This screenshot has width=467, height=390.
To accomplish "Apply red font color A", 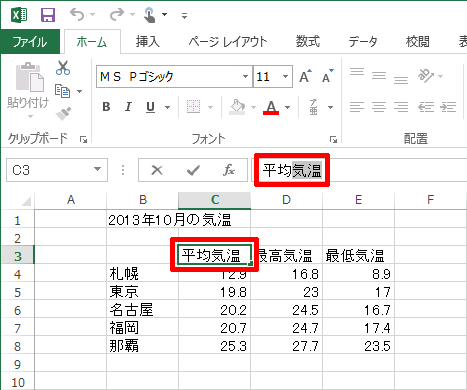I will tap(271, 107).
